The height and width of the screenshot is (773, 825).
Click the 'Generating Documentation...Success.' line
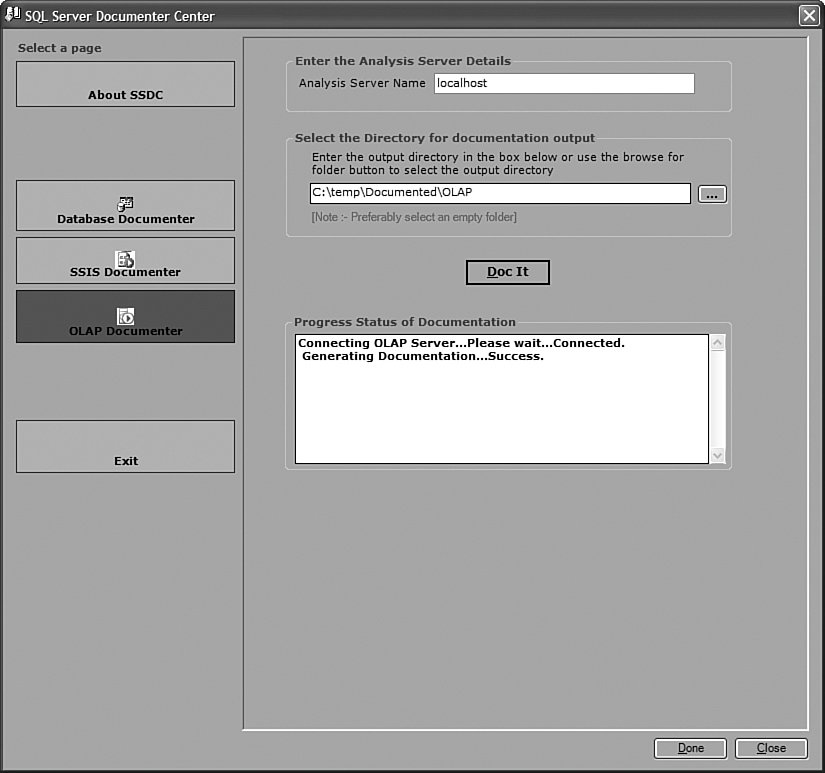coord(422,356)
